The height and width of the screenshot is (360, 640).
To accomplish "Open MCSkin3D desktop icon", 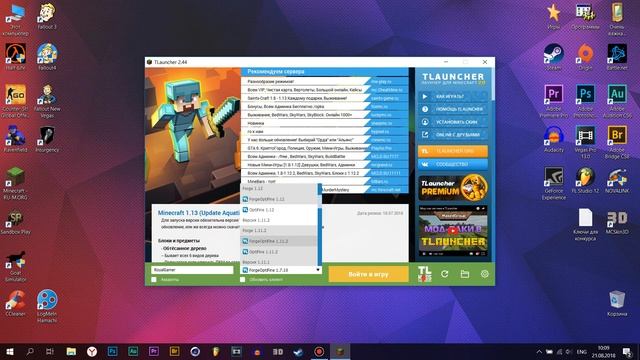I will click(x=617, y=222).
